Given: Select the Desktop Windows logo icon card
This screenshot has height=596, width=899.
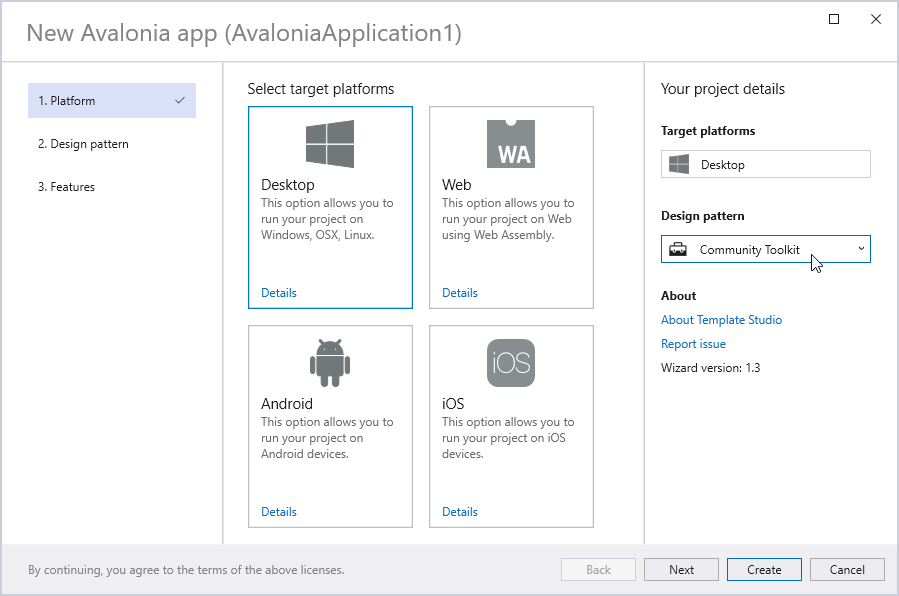Looking at the screenshot, I should tap(330, 144).
